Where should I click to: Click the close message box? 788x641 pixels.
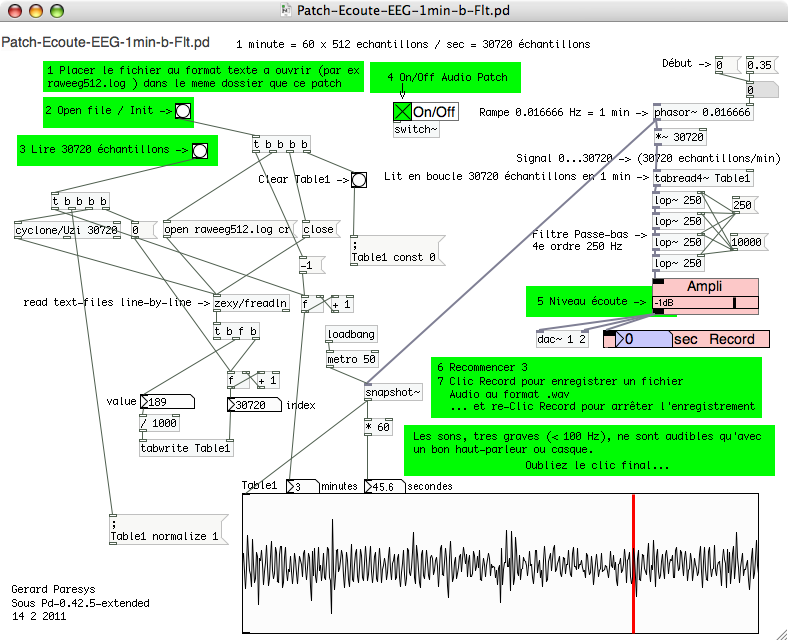click(x=321, y=230)
